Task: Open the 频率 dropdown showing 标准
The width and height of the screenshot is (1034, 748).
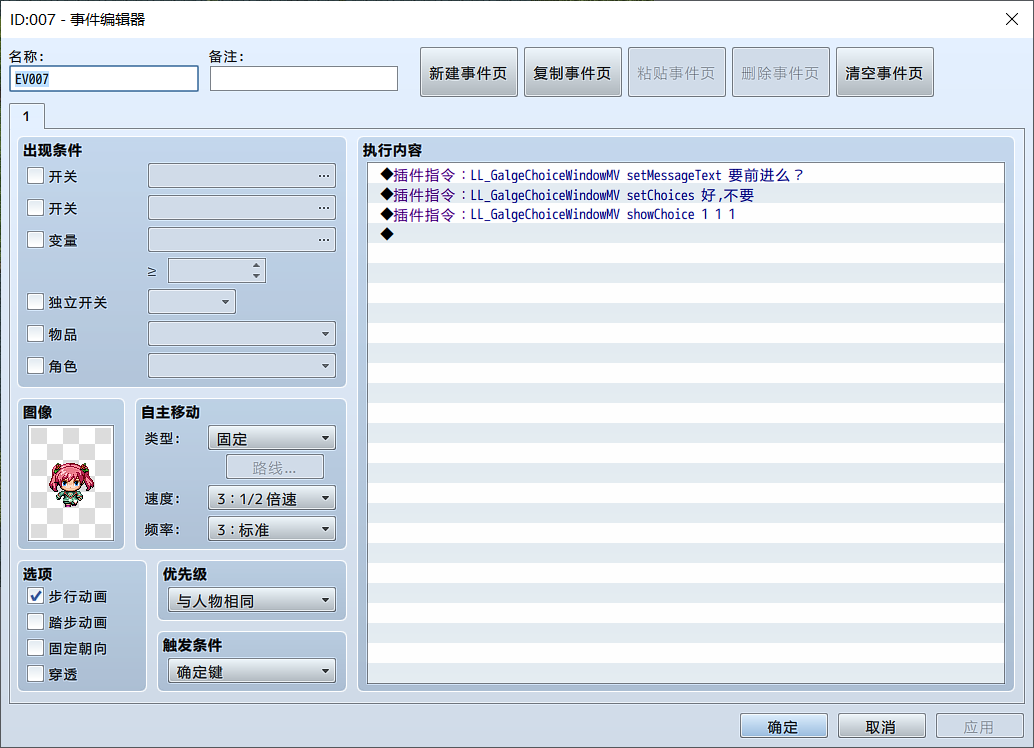Action: (272, 529)
